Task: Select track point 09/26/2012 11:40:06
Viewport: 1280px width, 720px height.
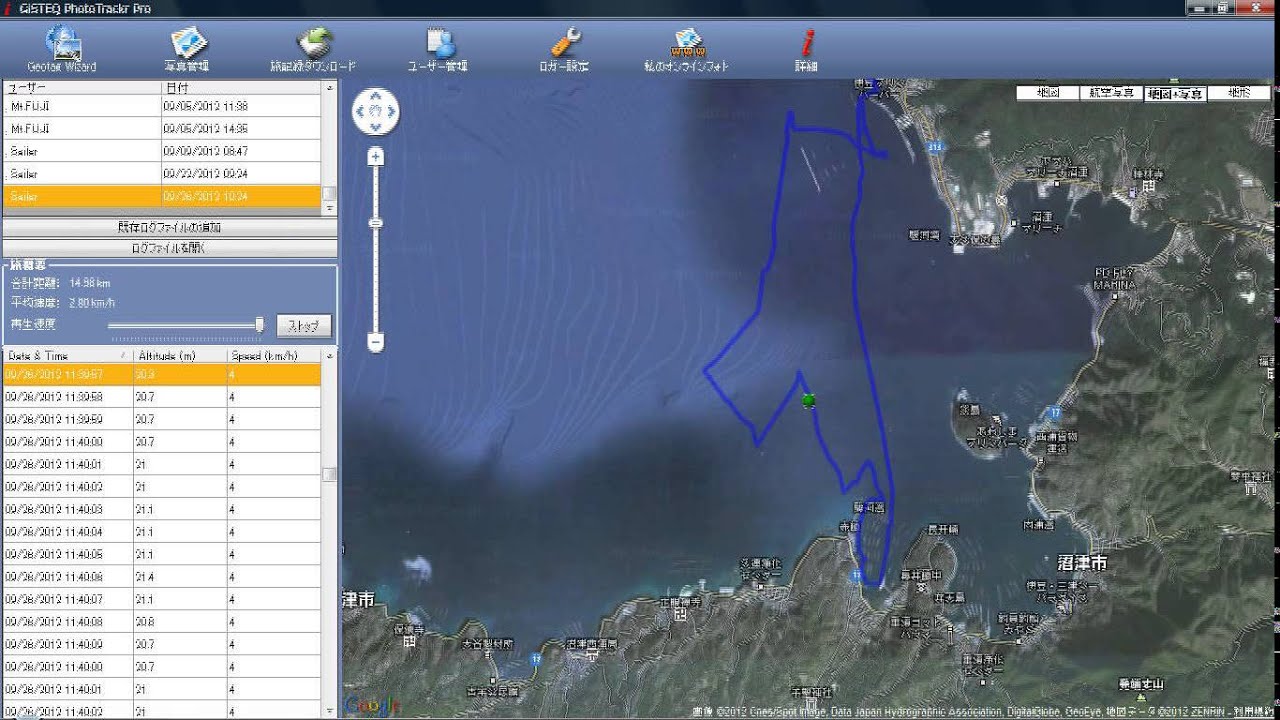Action: (162, 577)
